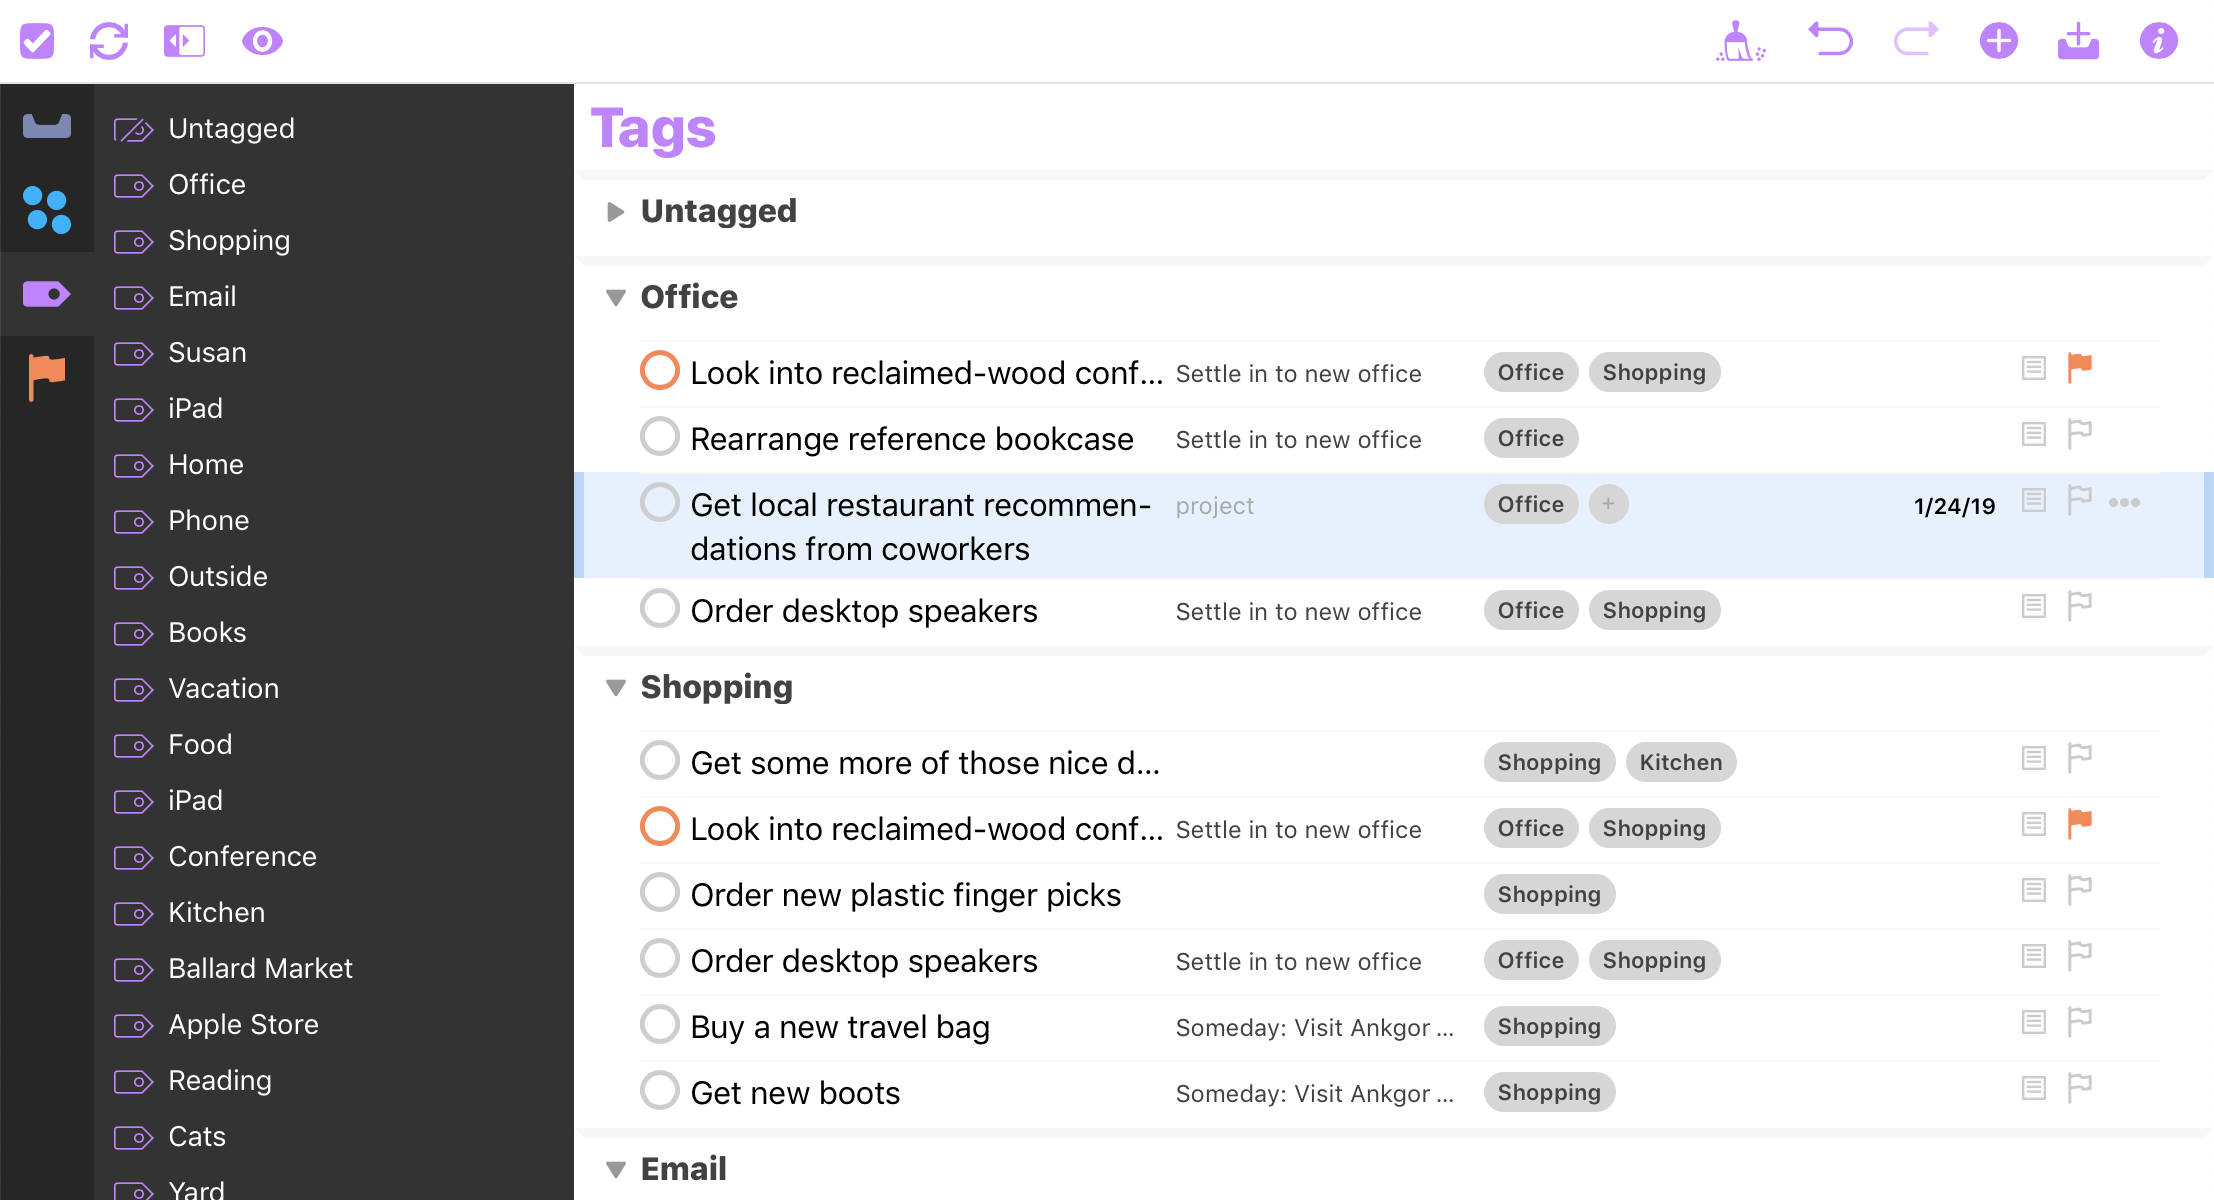The height and width of the screenshot is (1200, 2214).
Task: Toggle orange circle for Look into reclaimed-wood conf
Action: (x=660, y=372)
